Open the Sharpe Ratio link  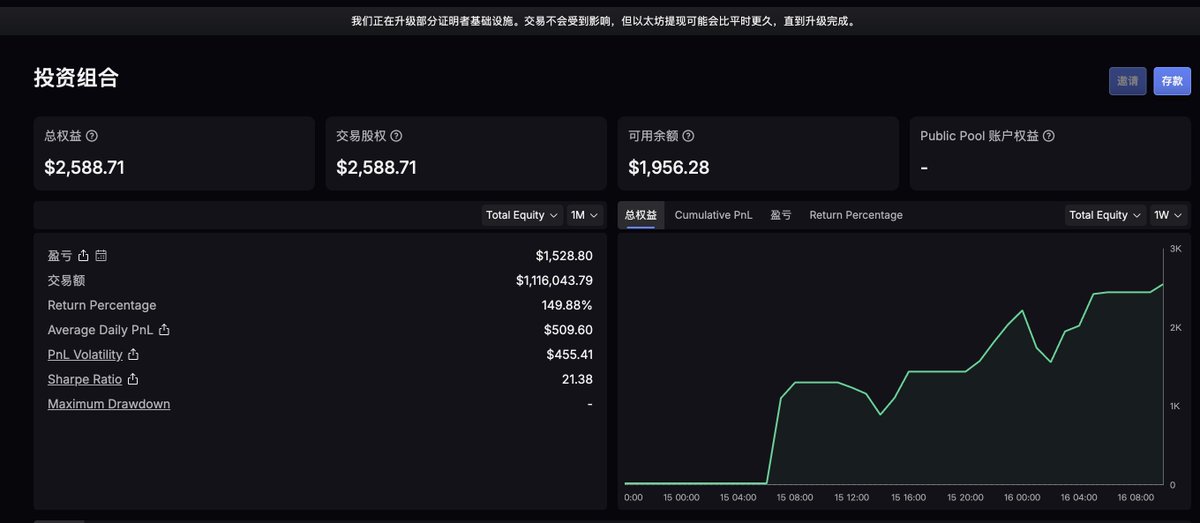click(x=85, y=380)
